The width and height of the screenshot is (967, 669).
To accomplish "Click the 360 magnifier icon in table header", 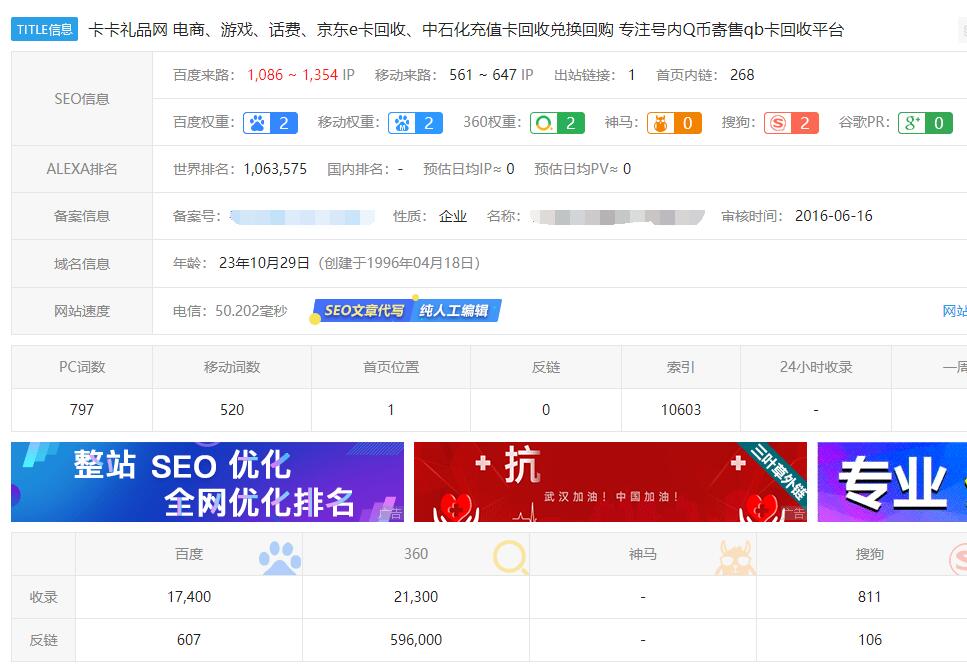I will point(510,557).
